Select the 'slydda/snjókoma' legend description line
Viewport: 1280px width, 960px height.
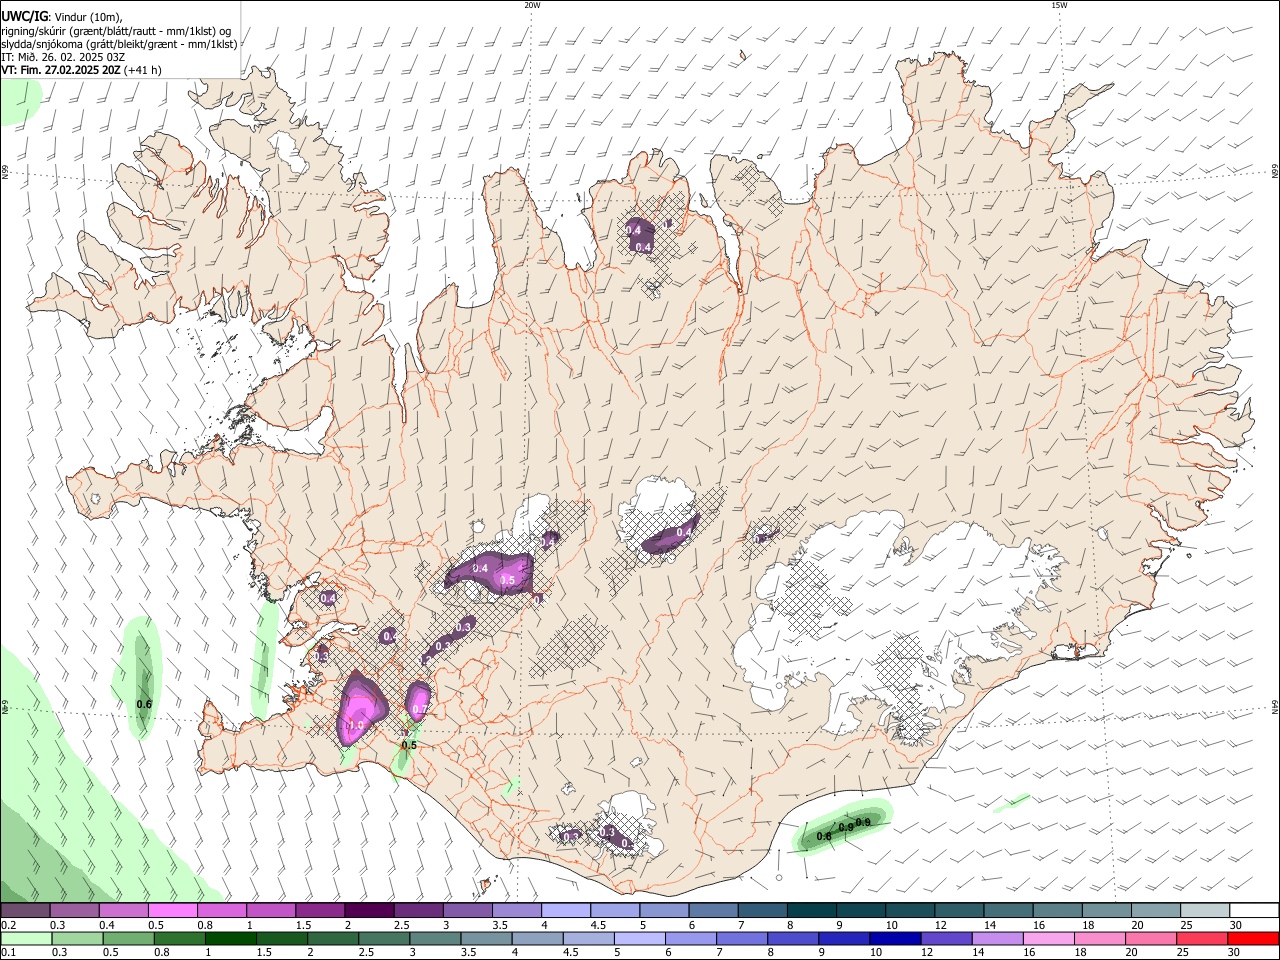(119, 44)
